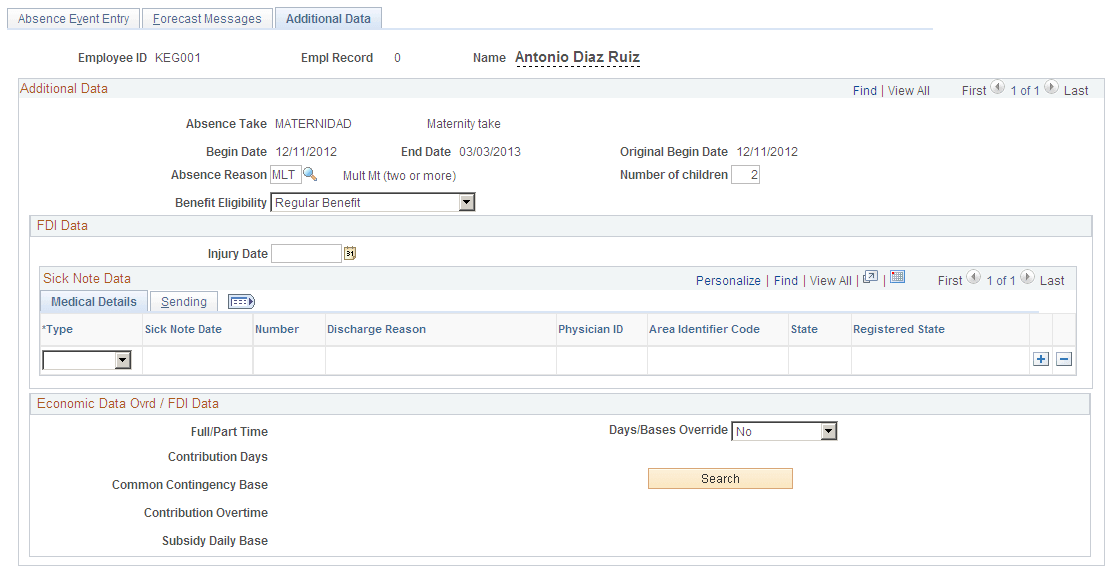Screen dimensions: 1113x573
Task: Click Last in Additional Data navigation
Action: (x=1076, y=91)
